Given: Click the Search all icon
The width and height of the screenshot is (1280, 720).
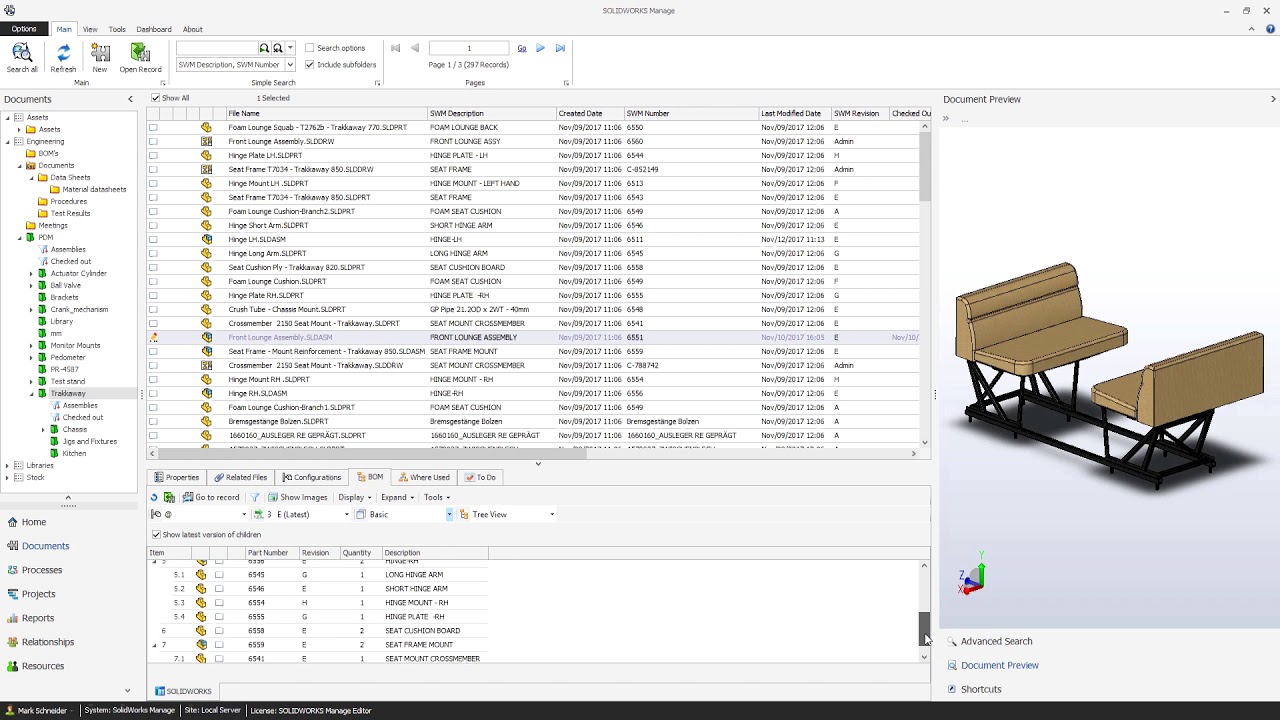Looking at the screenshot, I should tap(22, 58).
